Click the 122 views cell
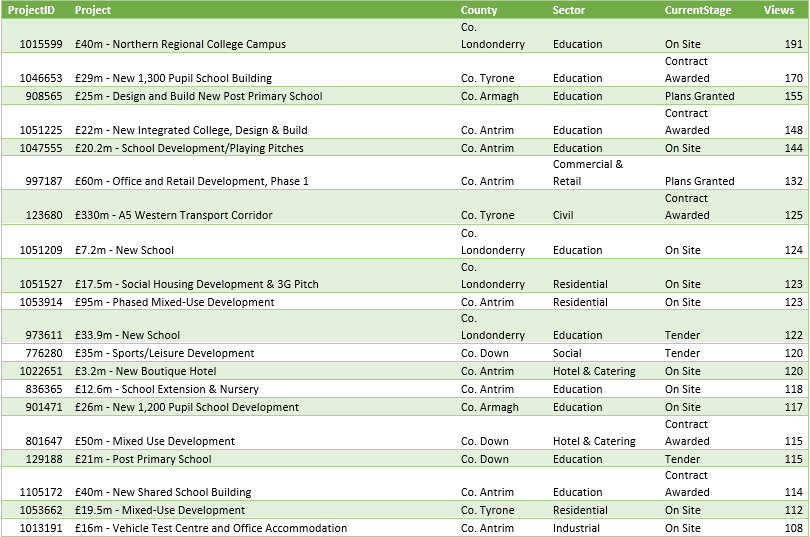Screen dimensions: 810x537 coord(793,336)
